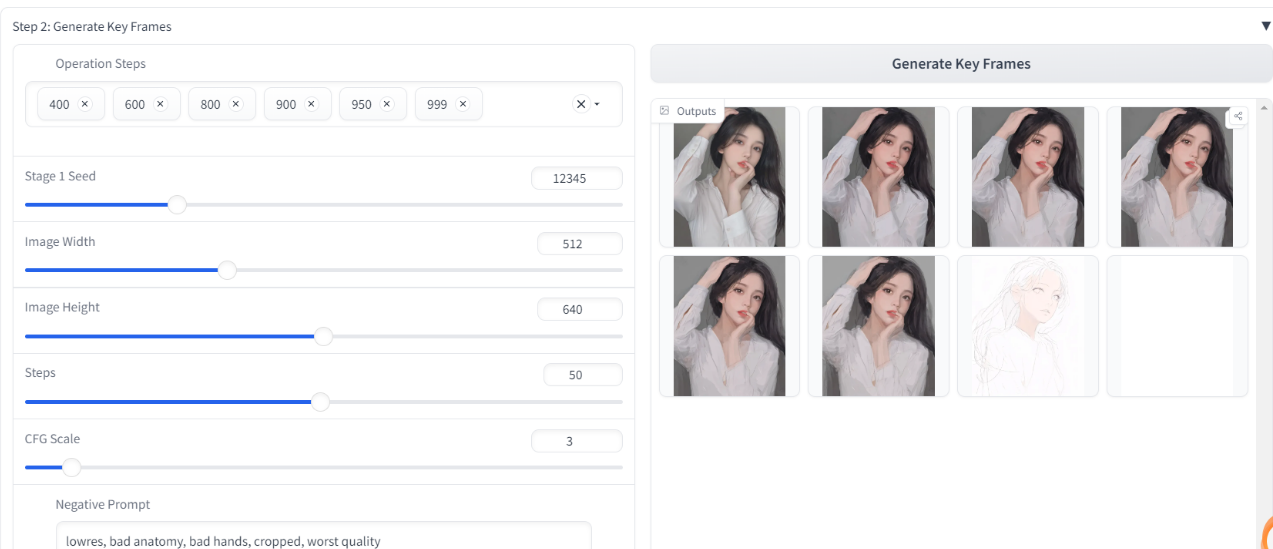Remove the 400 operation step tag

point(84,104)
